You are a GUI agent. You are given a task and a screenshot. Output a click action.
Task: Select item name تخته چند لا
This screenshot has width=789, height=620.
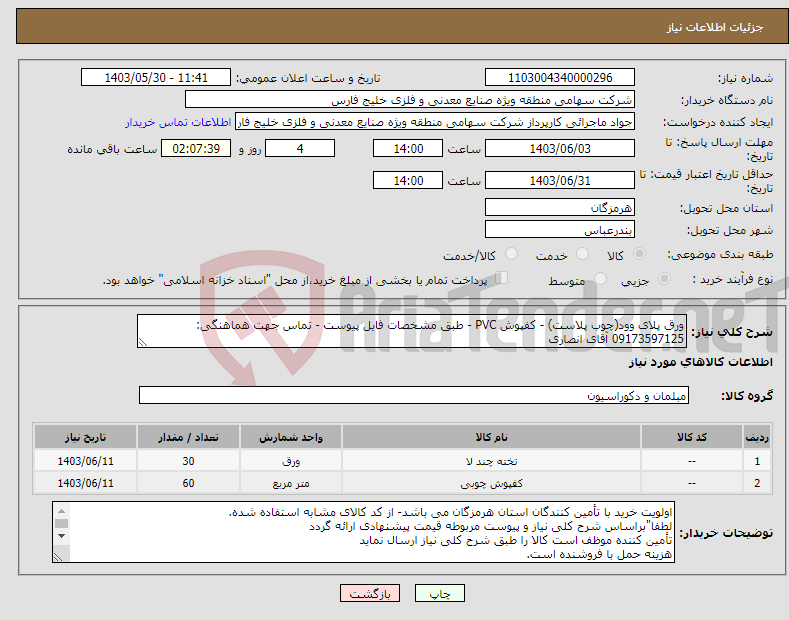[x=491, y=461]
